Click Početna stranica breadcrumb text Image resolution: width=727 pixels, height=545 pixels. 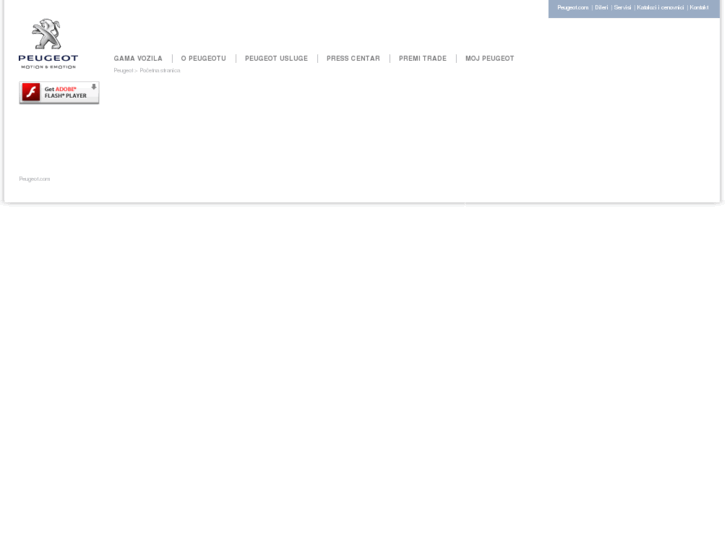pyautogui.click(x=160, y=71)
